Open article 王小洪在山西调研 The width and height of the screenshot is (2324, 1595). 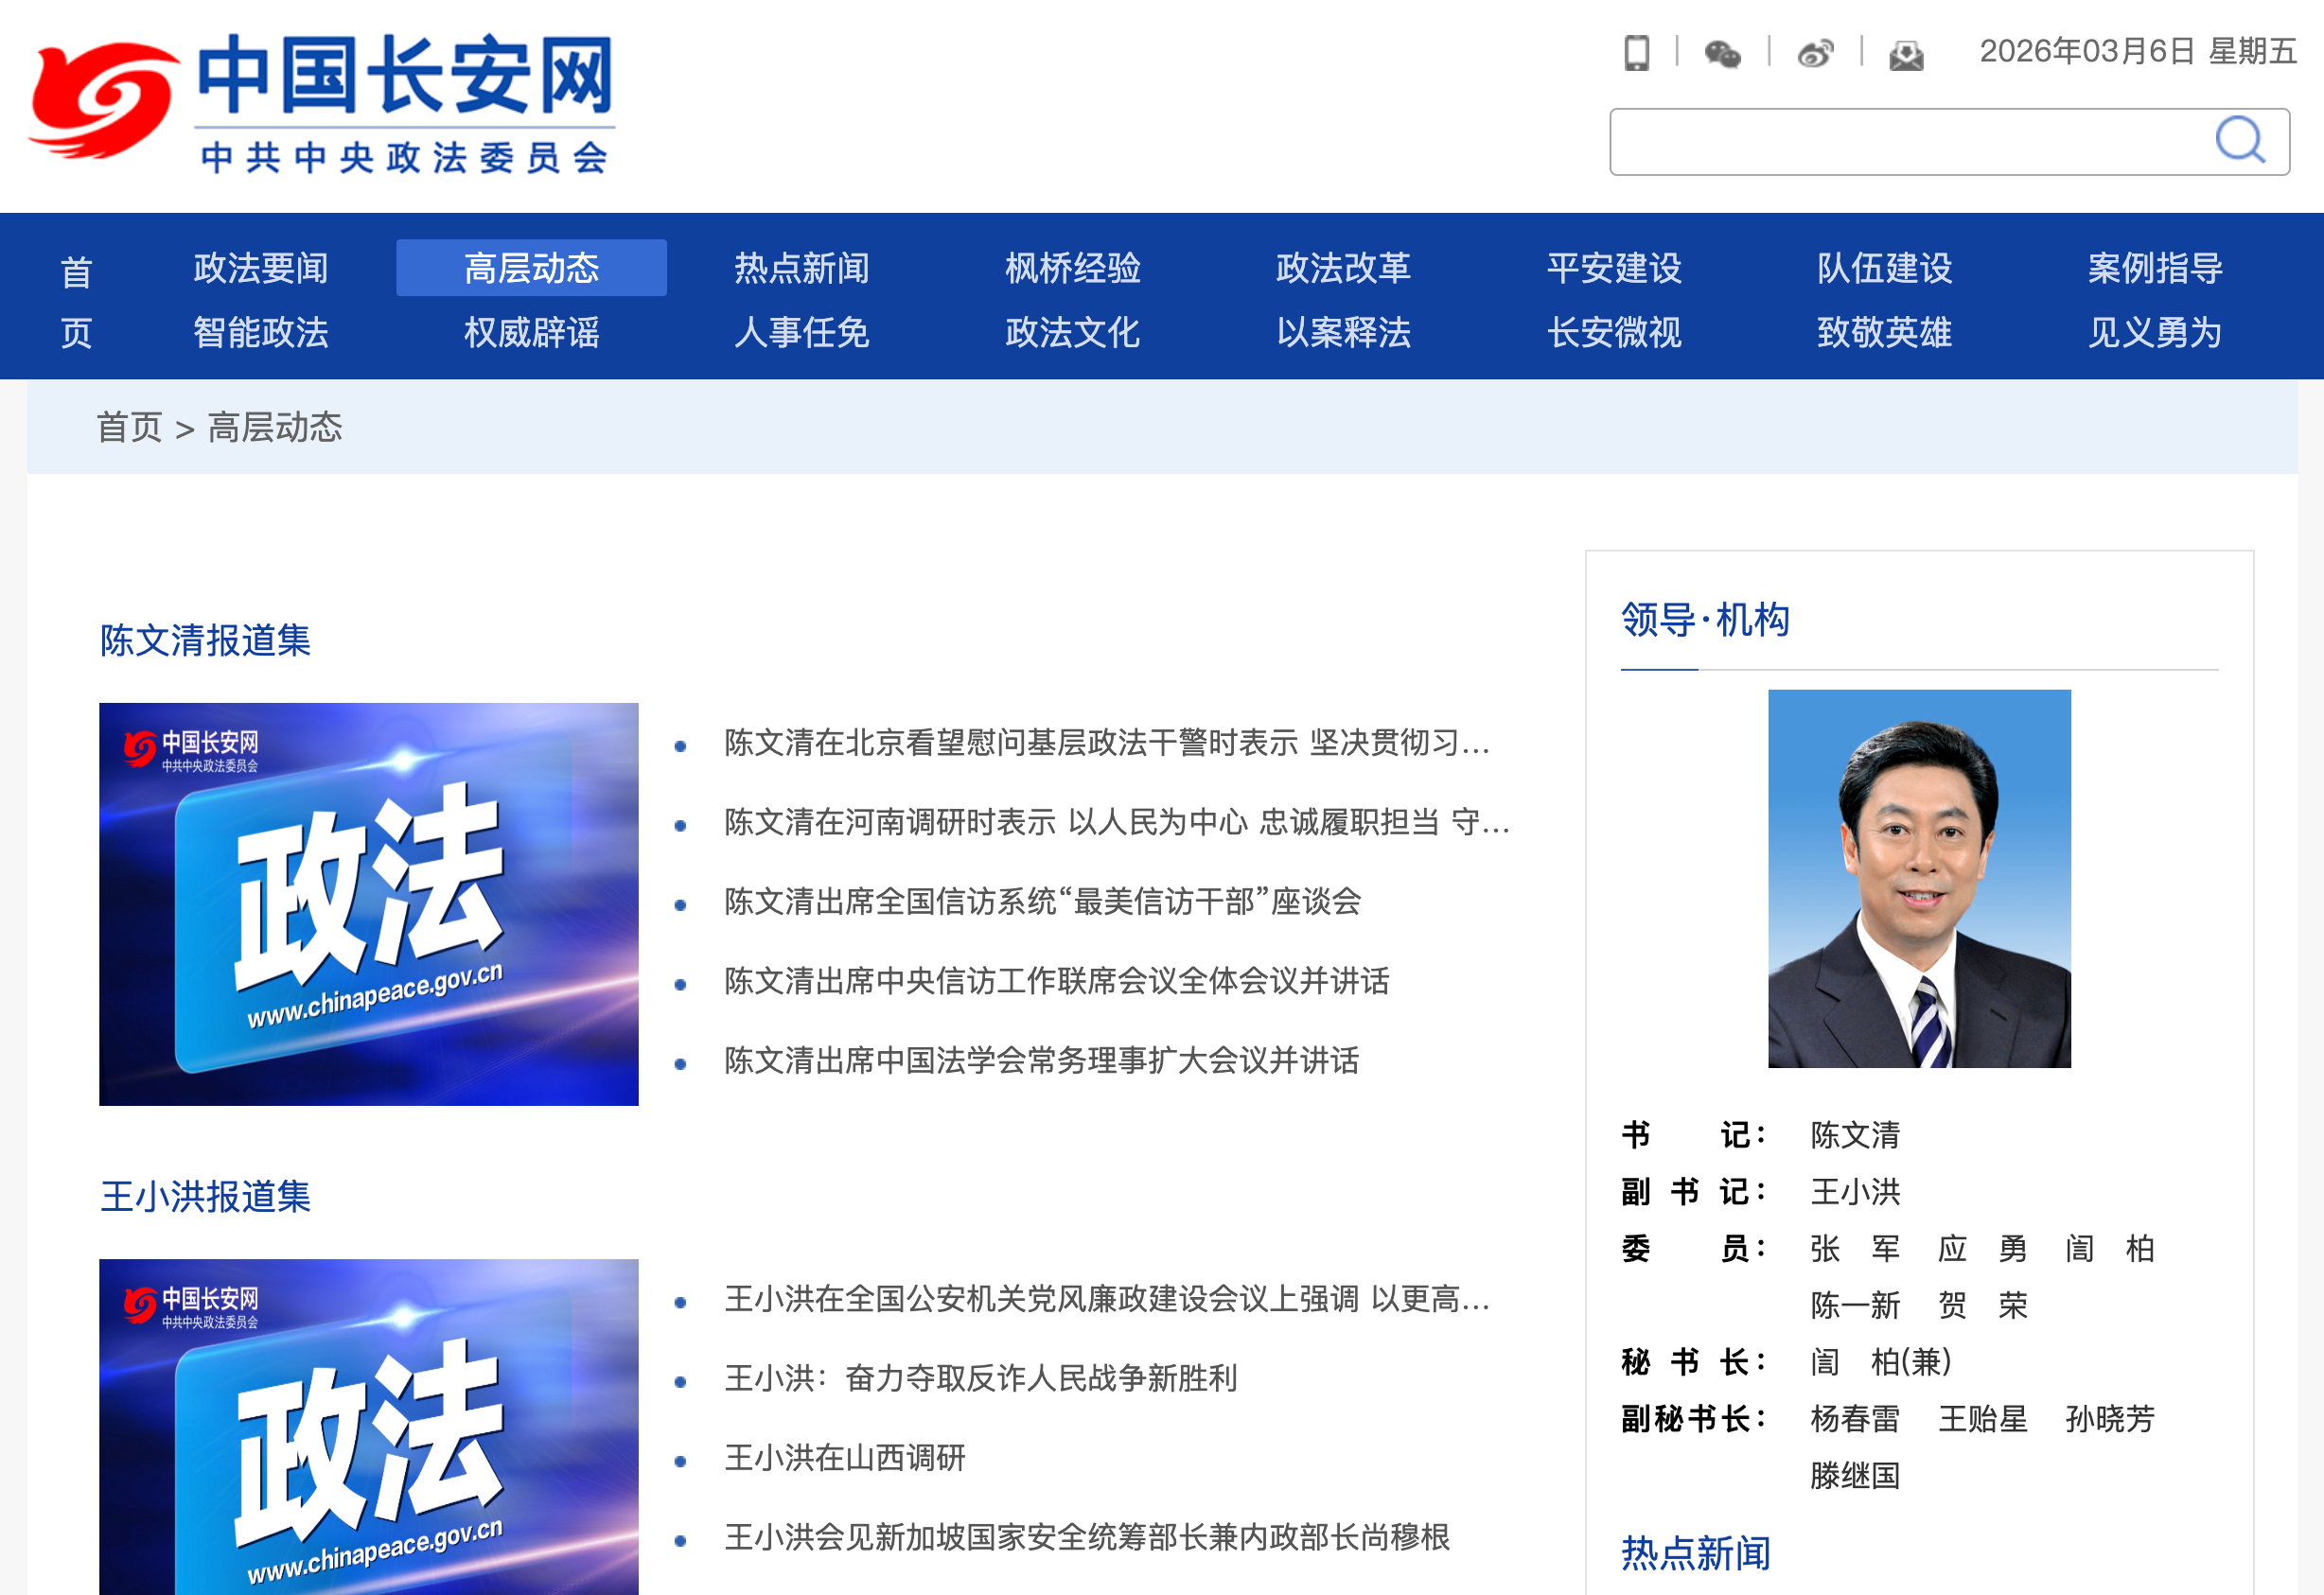[845, 1457]
